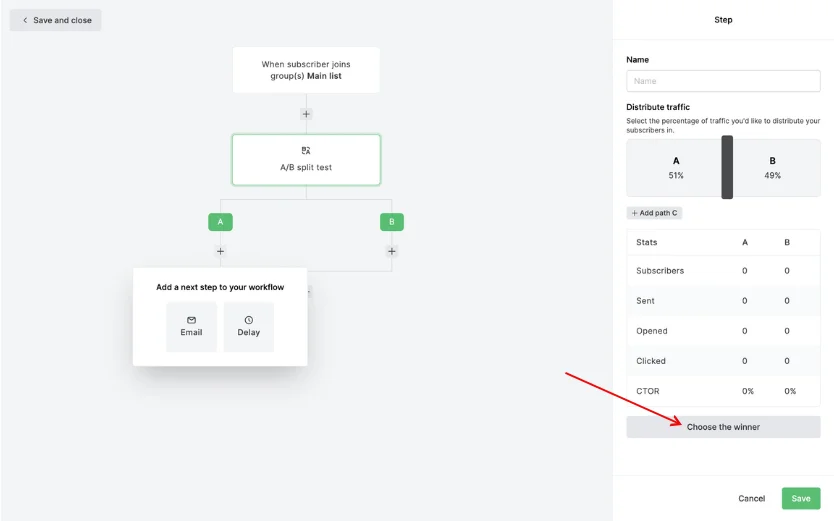834x521 pixels.
Task: Click the plus icon under path B
Action: coord(392,251)
